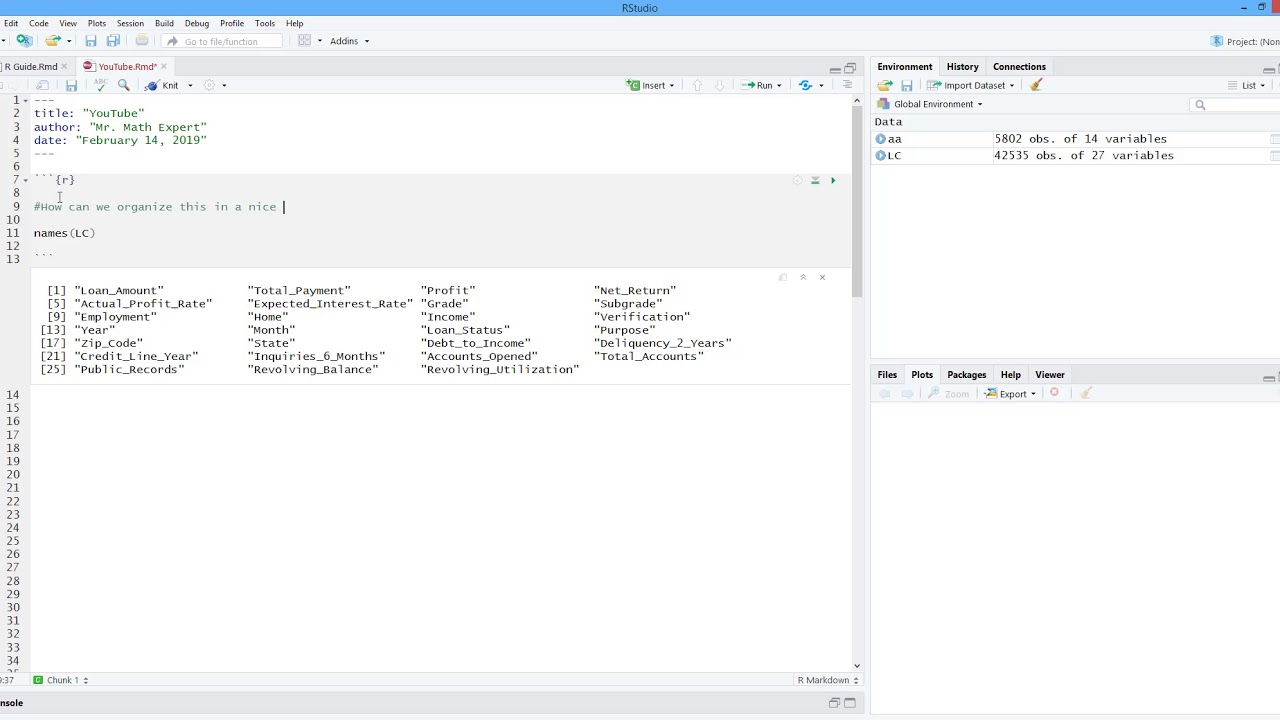The width and height of the screenshot is (1280, 720).
Task: Print the current file icon
Action: (142, 41)
